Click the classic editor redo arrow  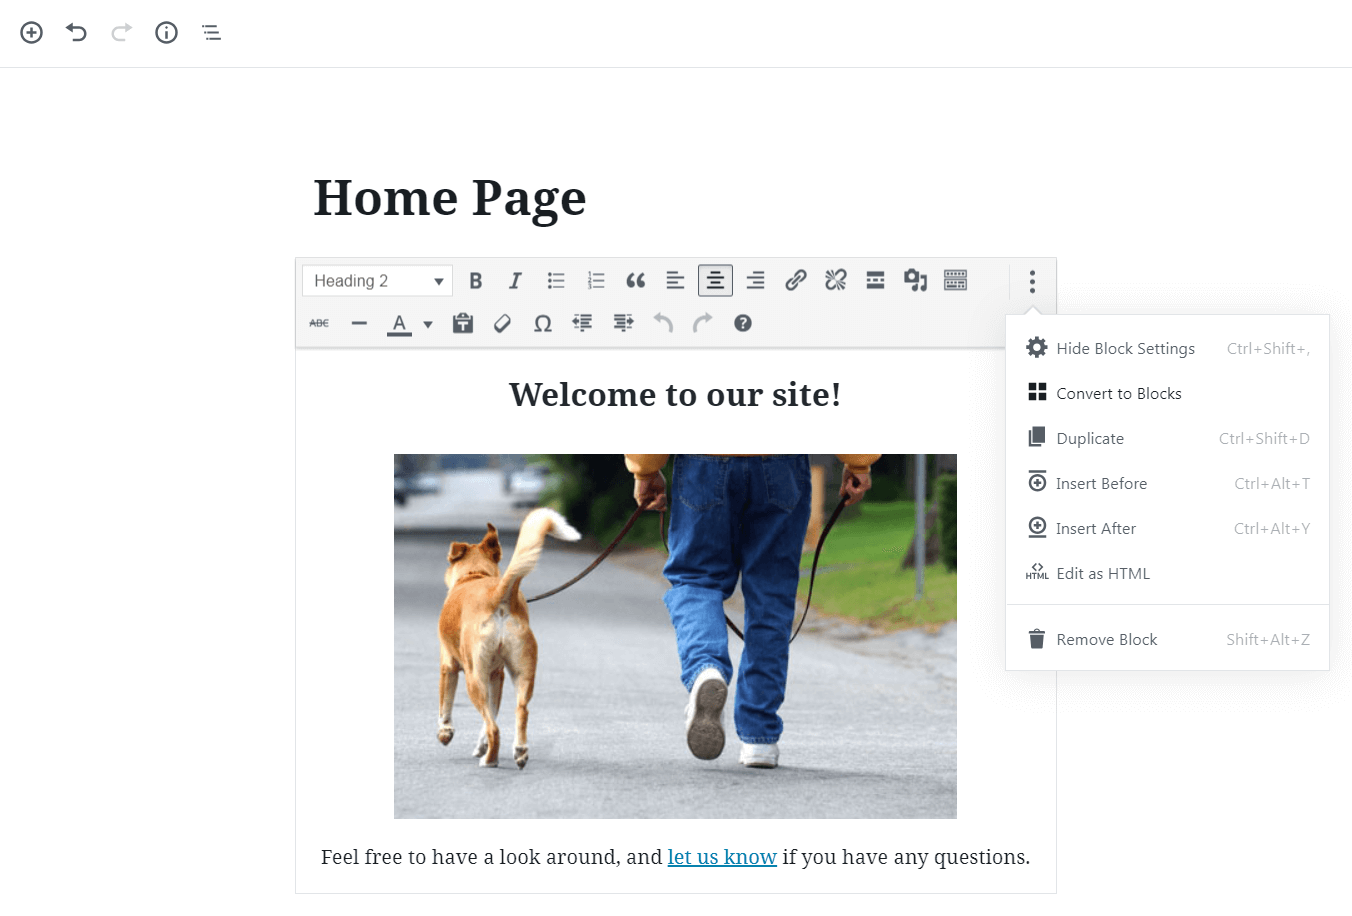[703, 323]
